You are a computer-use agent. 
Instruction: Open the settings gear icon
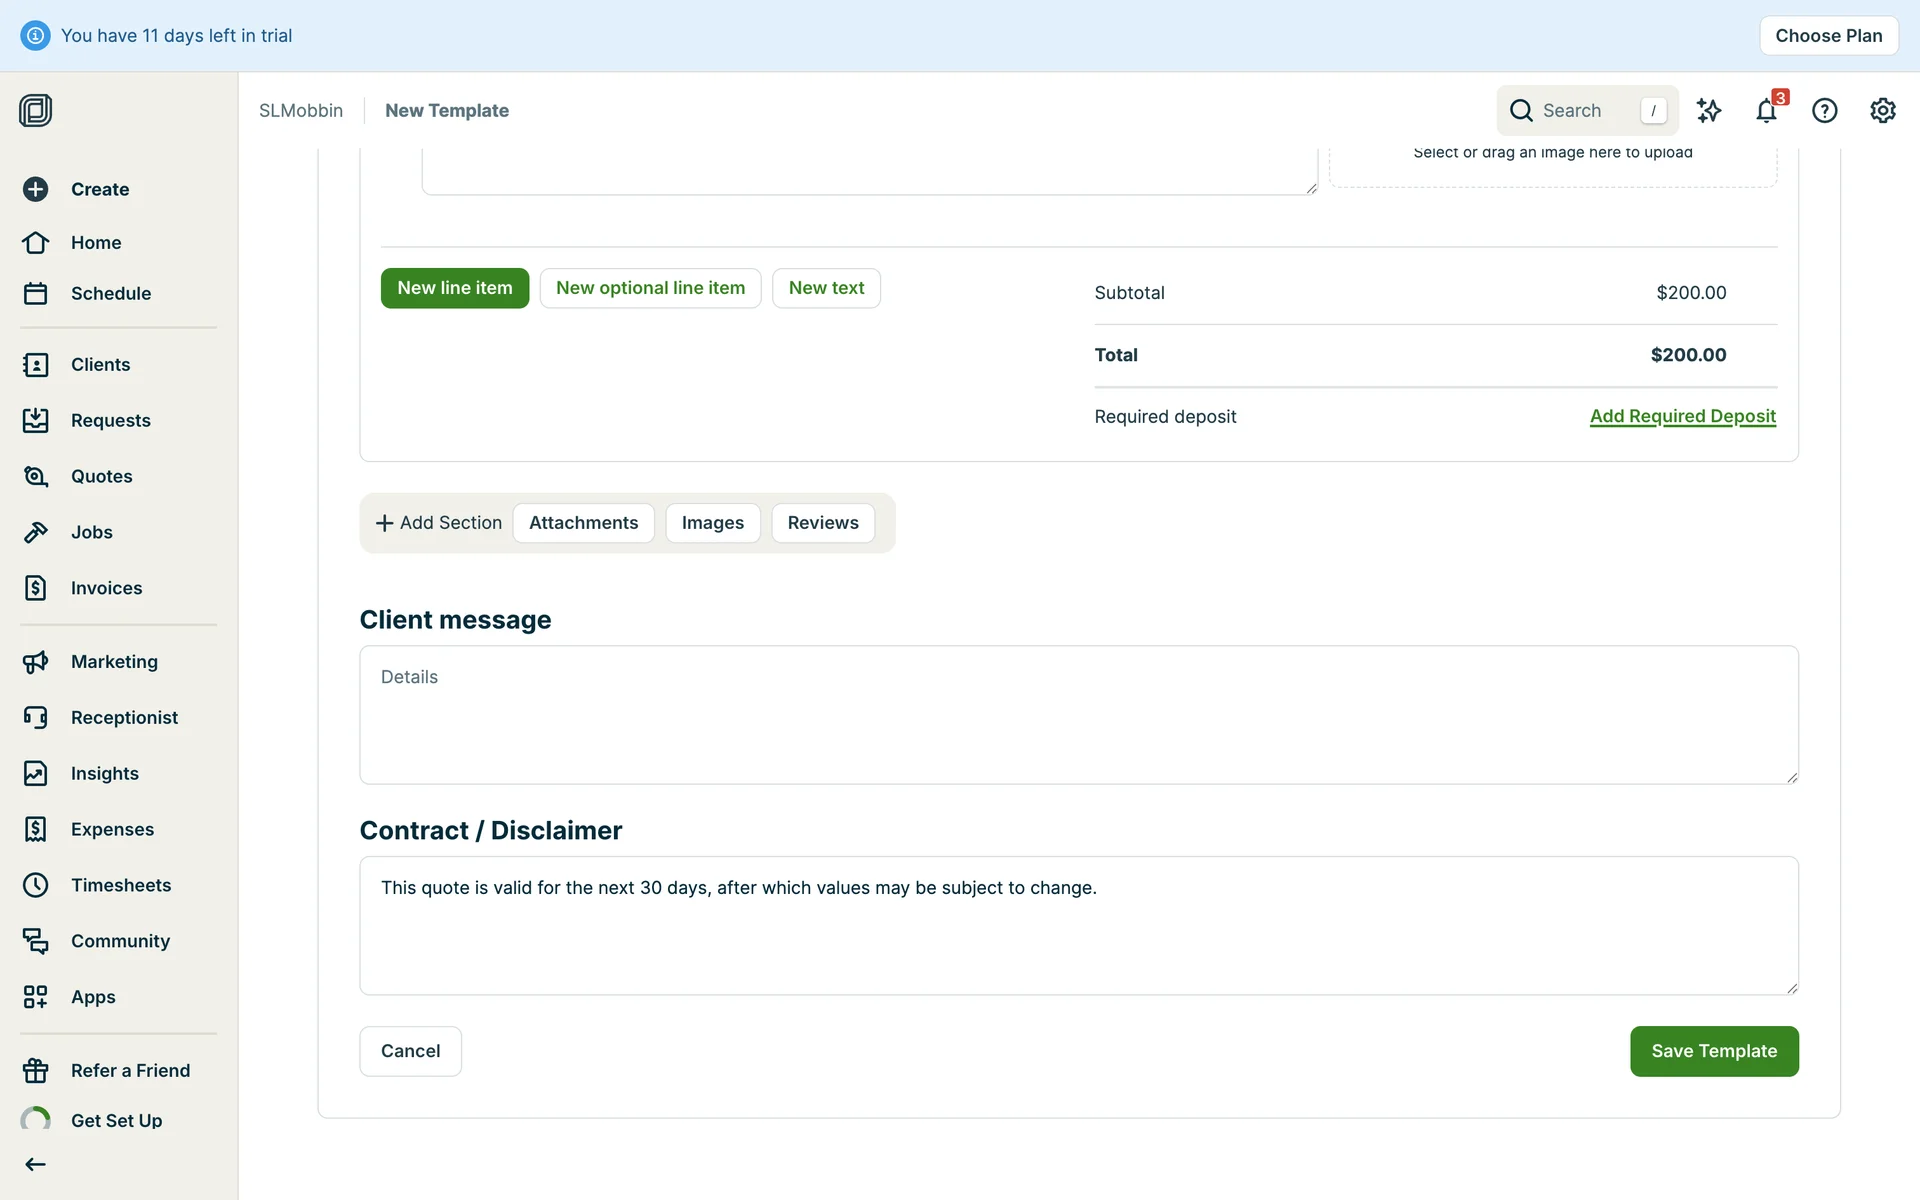click(x=1882, y=111)
